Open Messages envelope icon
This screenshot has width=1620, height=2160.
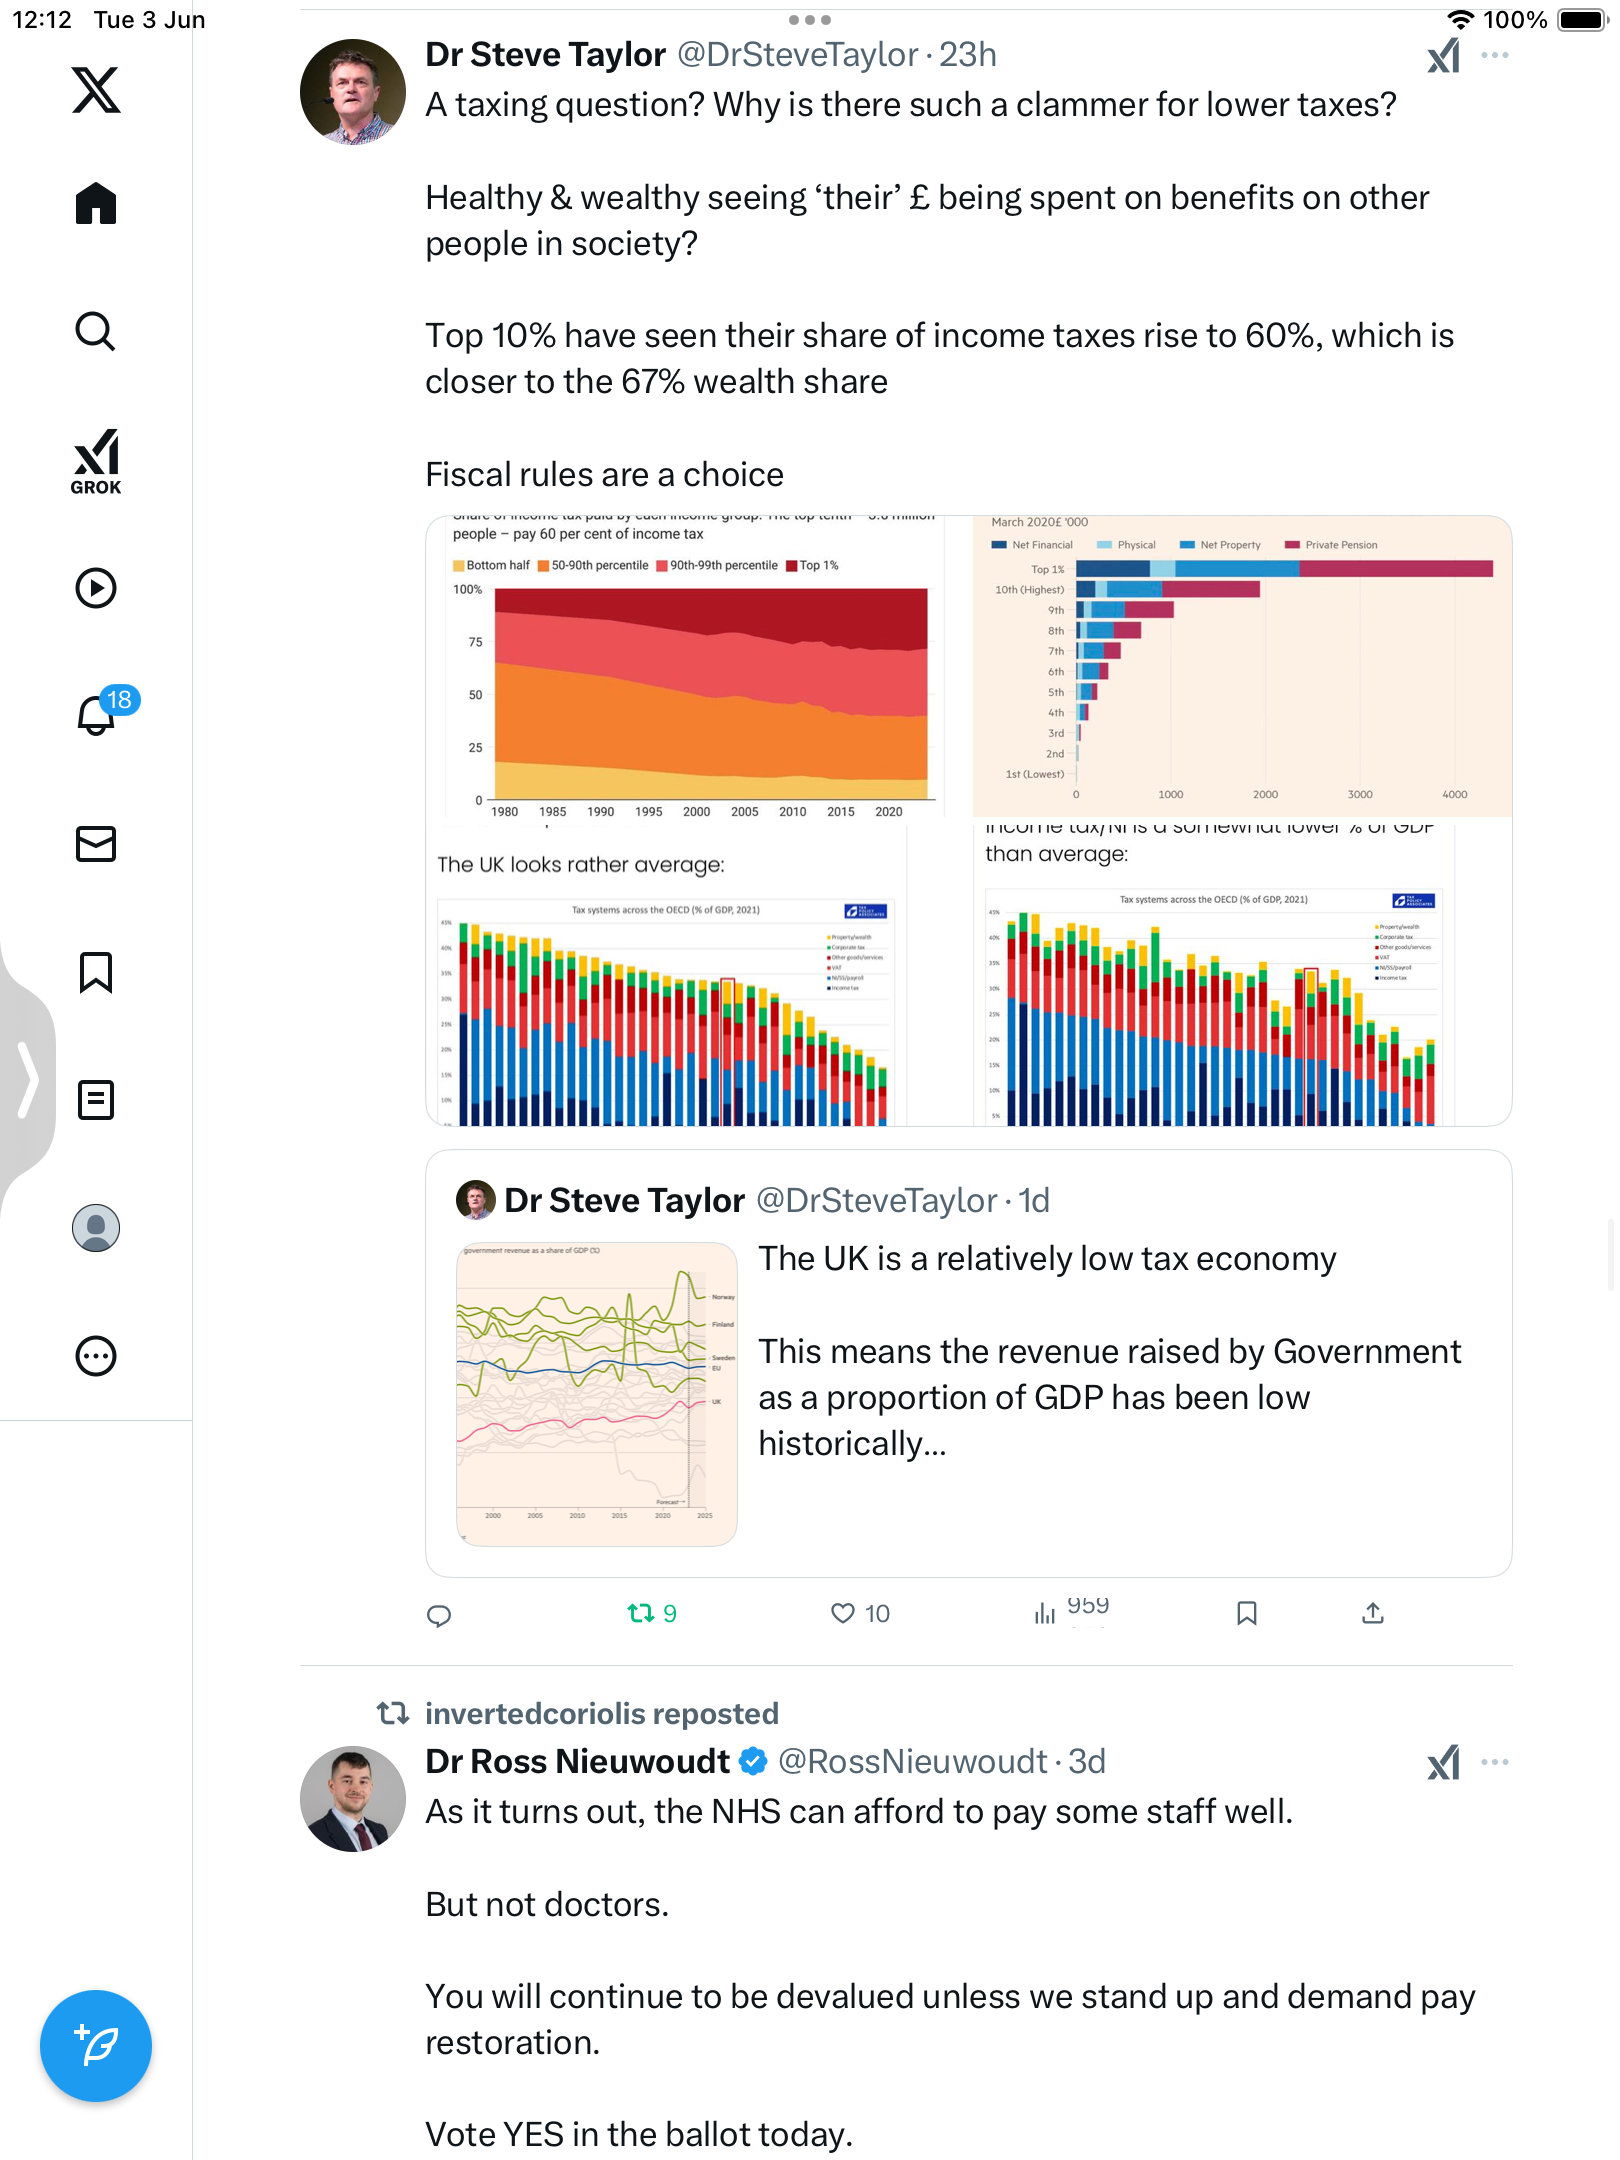[96, 844]
